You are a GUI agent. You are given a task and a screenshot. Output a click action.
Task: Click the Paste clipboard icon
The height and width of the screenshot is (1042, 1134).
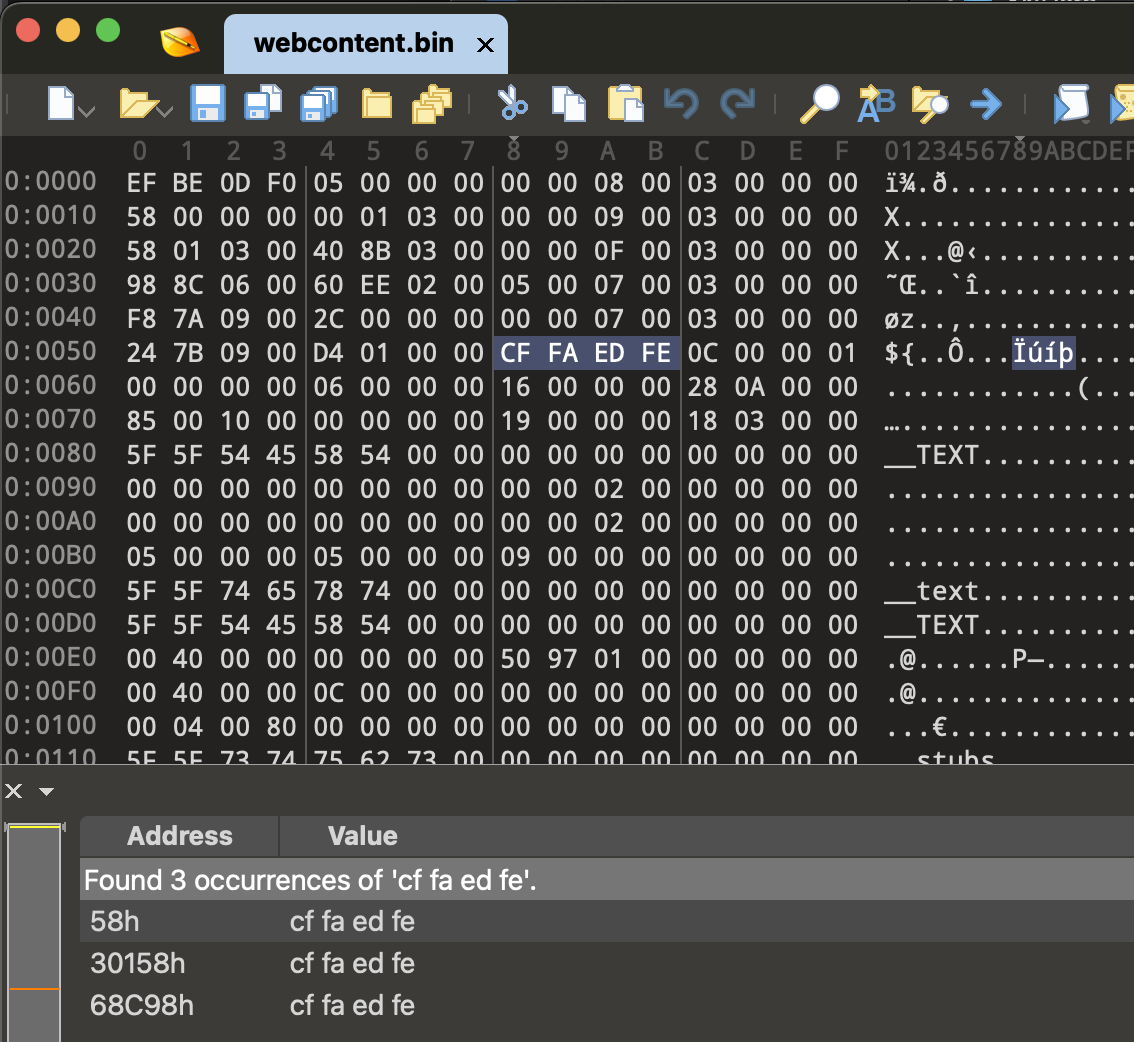tap(626, 103)
